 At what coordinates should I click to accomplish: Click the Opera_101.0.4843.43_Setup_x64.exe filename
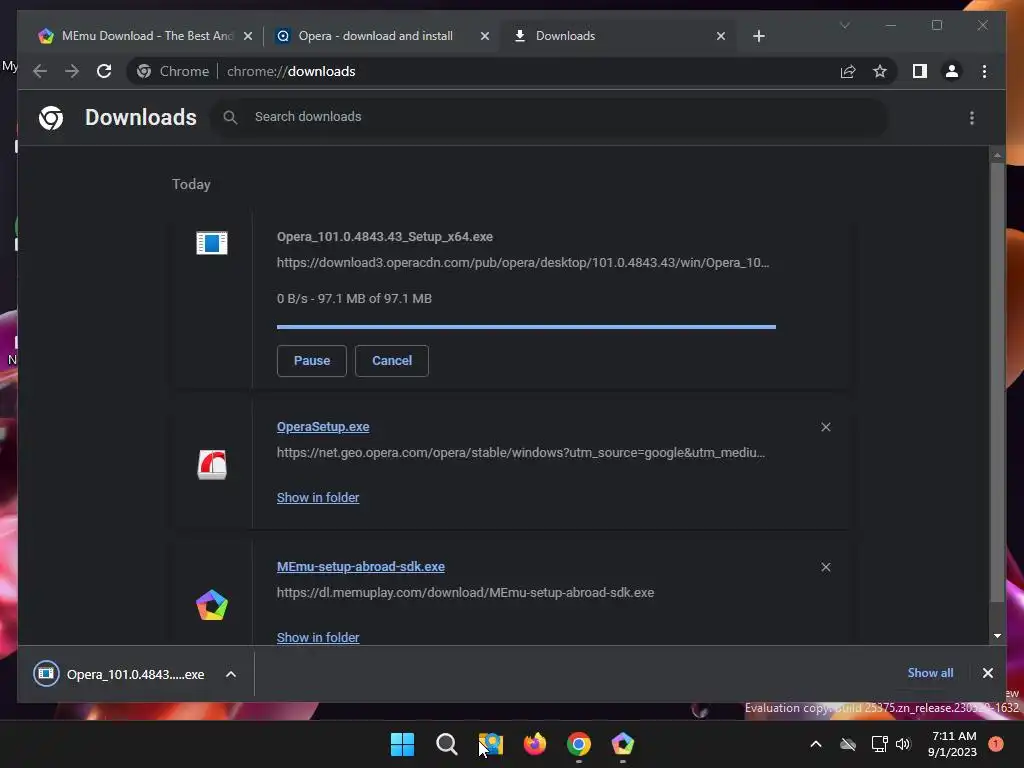pos(385,236)
